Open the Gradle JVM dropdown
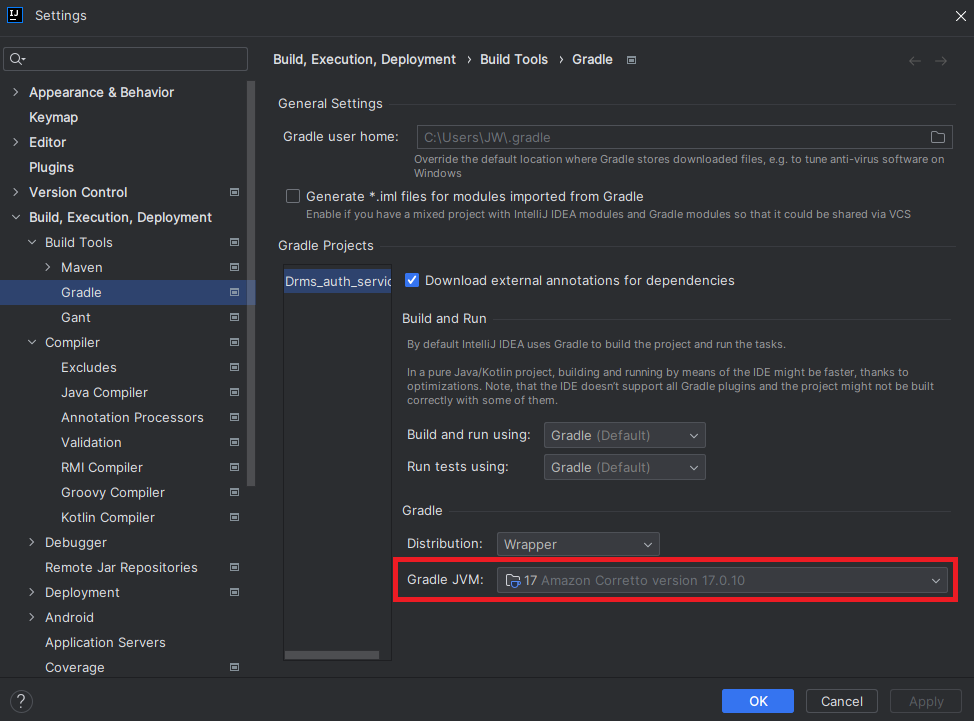Viewport: 974px width, 721px height. [722, 581]
